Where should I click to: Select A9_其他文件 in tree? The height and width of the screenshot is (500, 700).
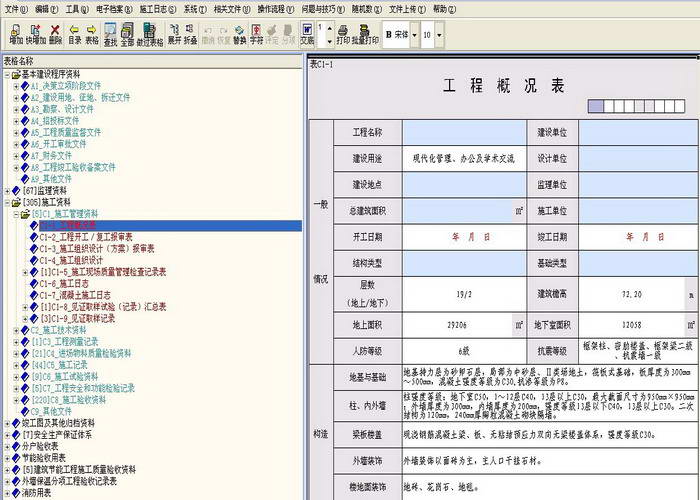51,179
